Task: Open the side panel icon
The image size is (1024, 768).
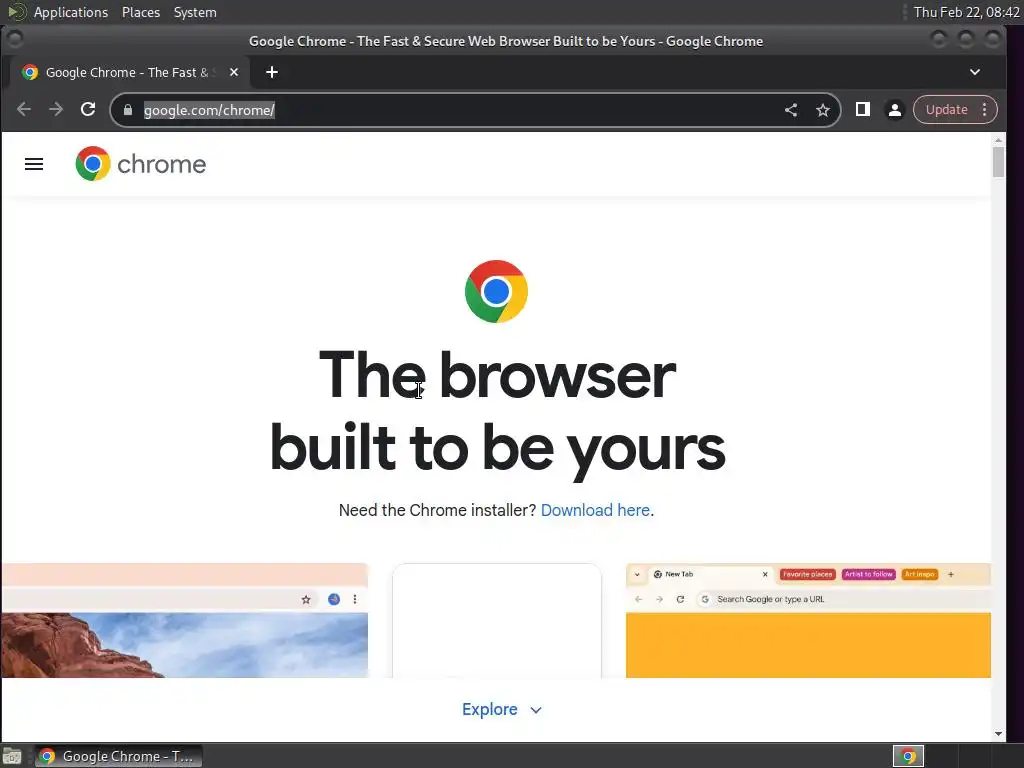Action: [863, 110]
